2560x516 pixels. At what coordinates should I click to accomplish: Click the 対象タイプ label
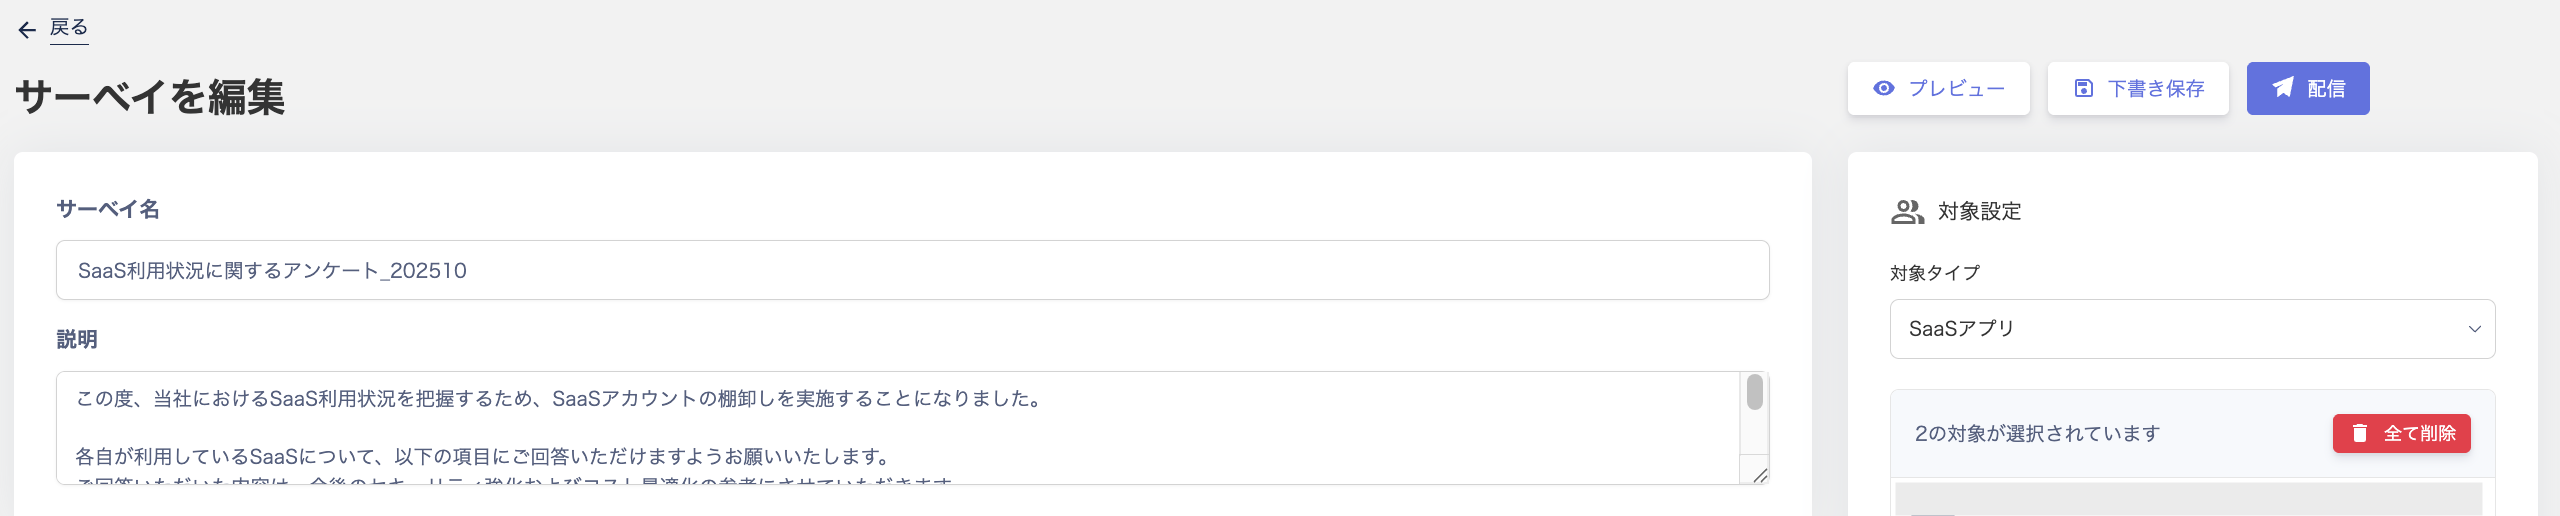pyautogui.click(x=1935, y=273)
